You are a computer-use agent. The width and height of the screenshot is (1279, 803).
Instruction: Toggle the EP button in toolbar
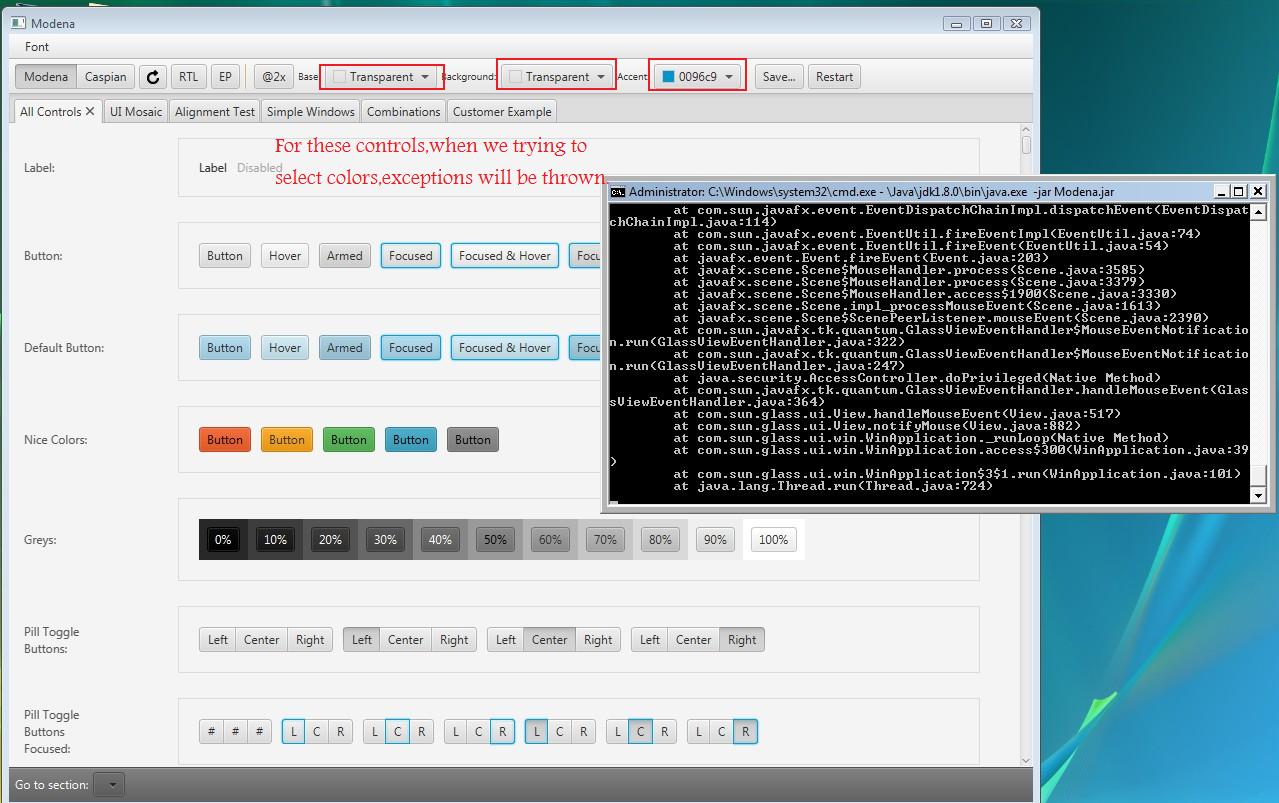point(225,77)
